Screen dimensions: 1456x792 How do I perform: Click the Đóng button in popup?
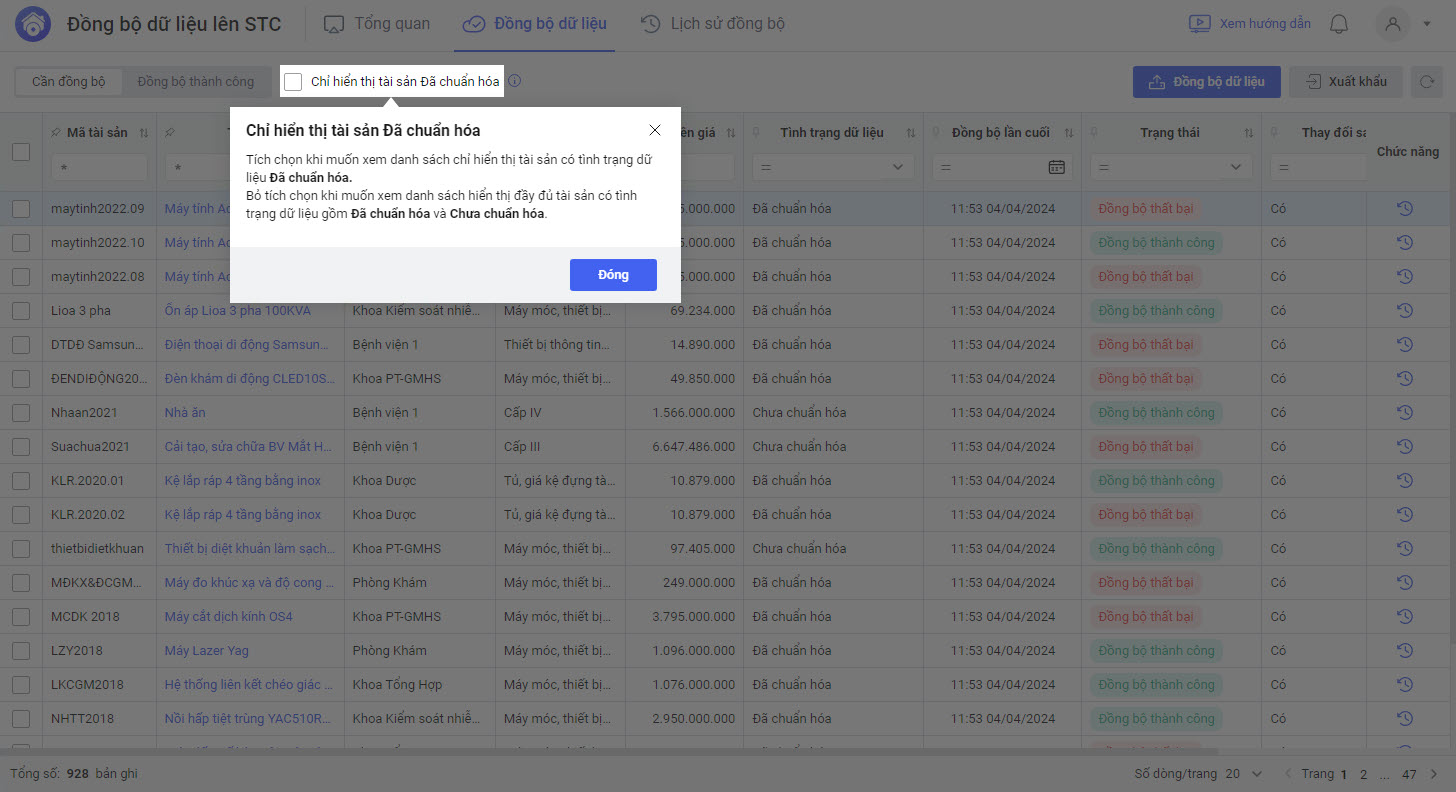(x=613, y=275)
